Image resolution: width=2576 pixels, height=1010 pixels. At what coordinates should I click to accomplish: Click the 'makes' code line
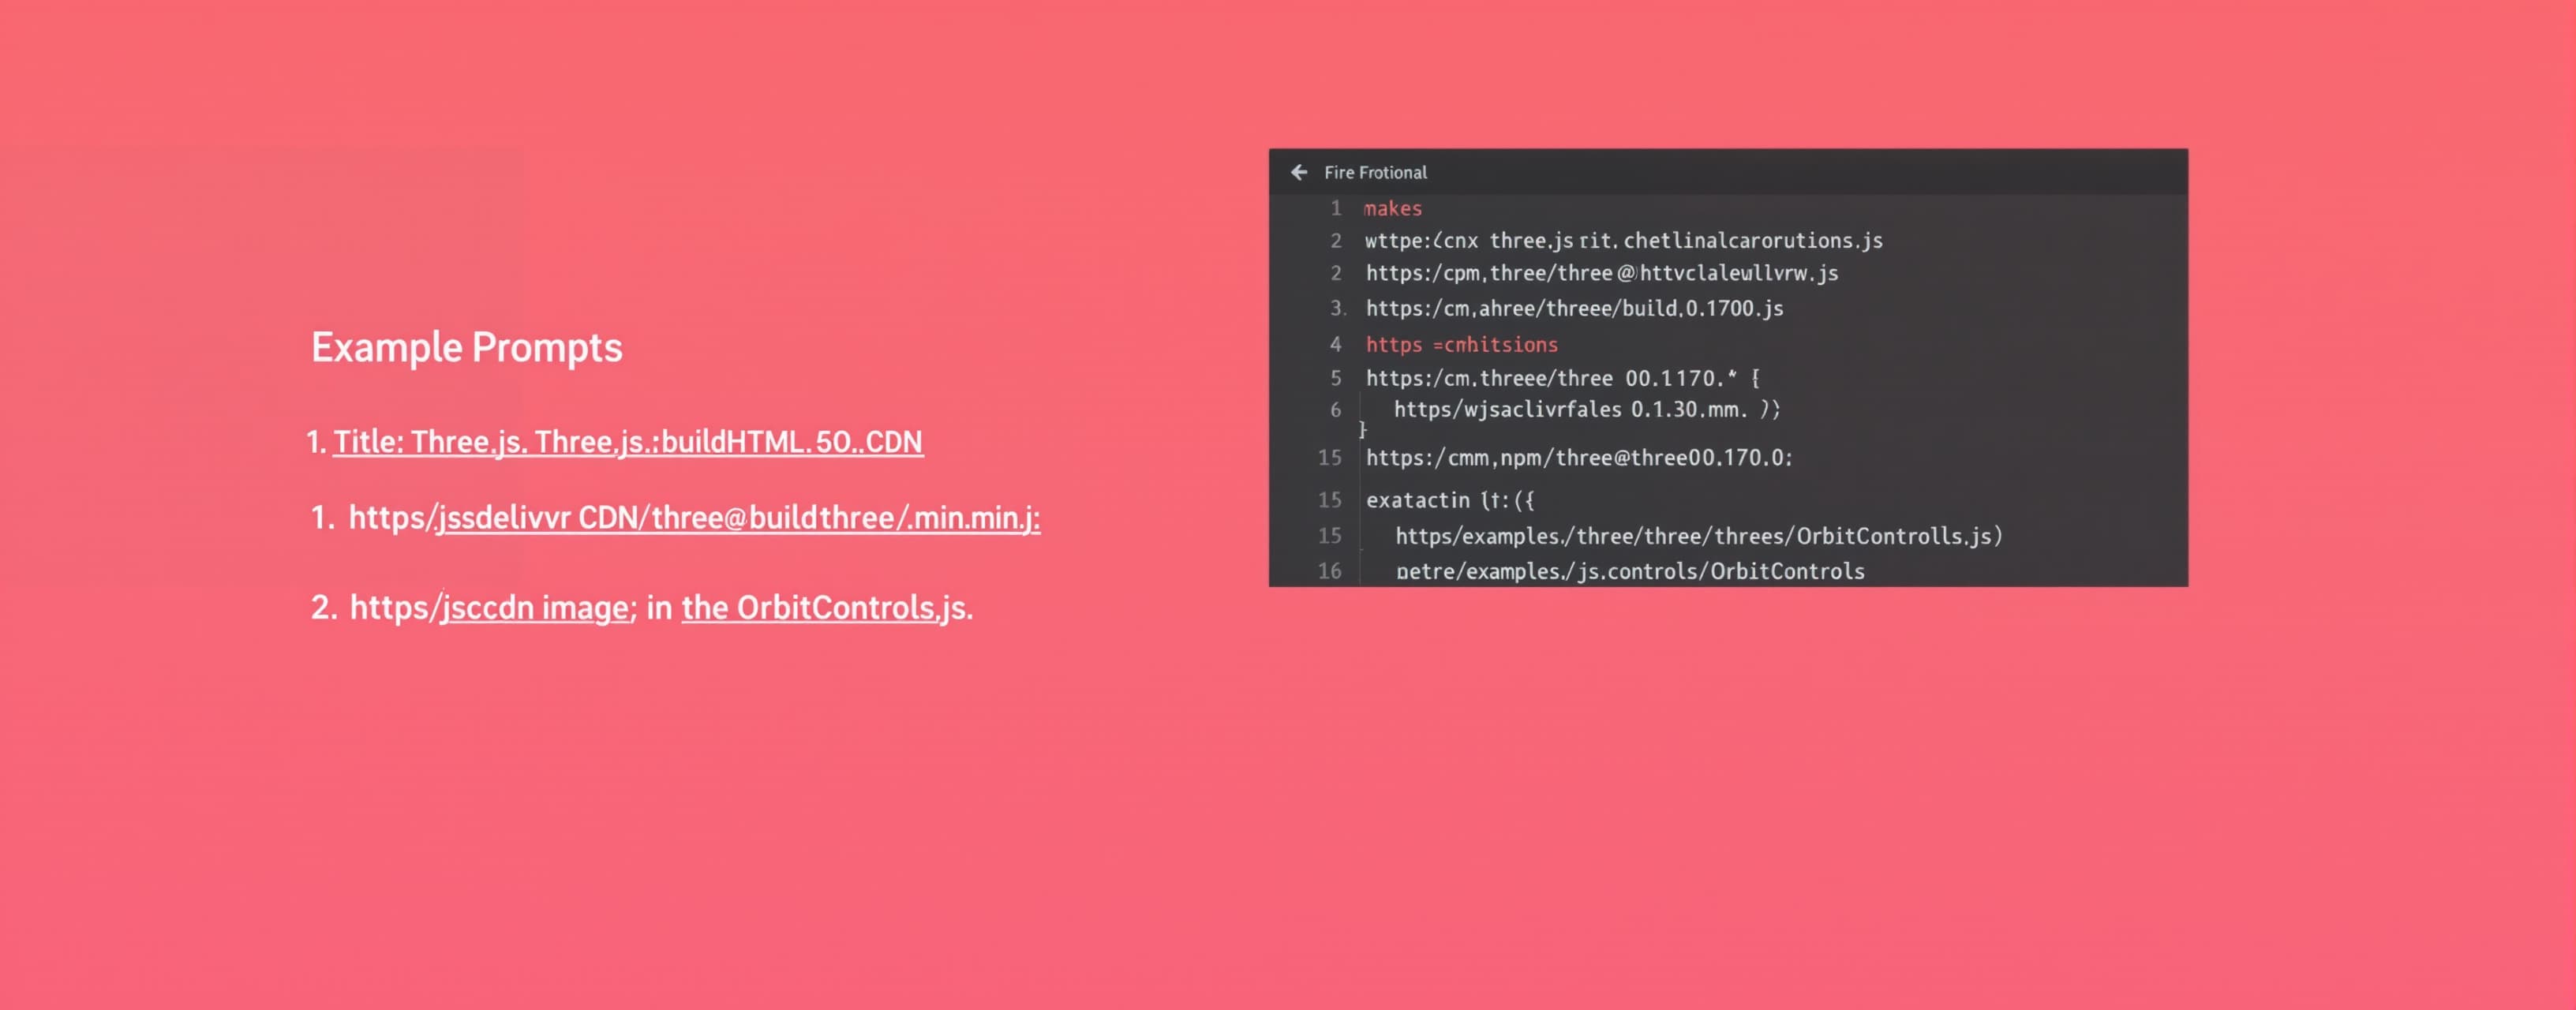(x=1393, y=208)
